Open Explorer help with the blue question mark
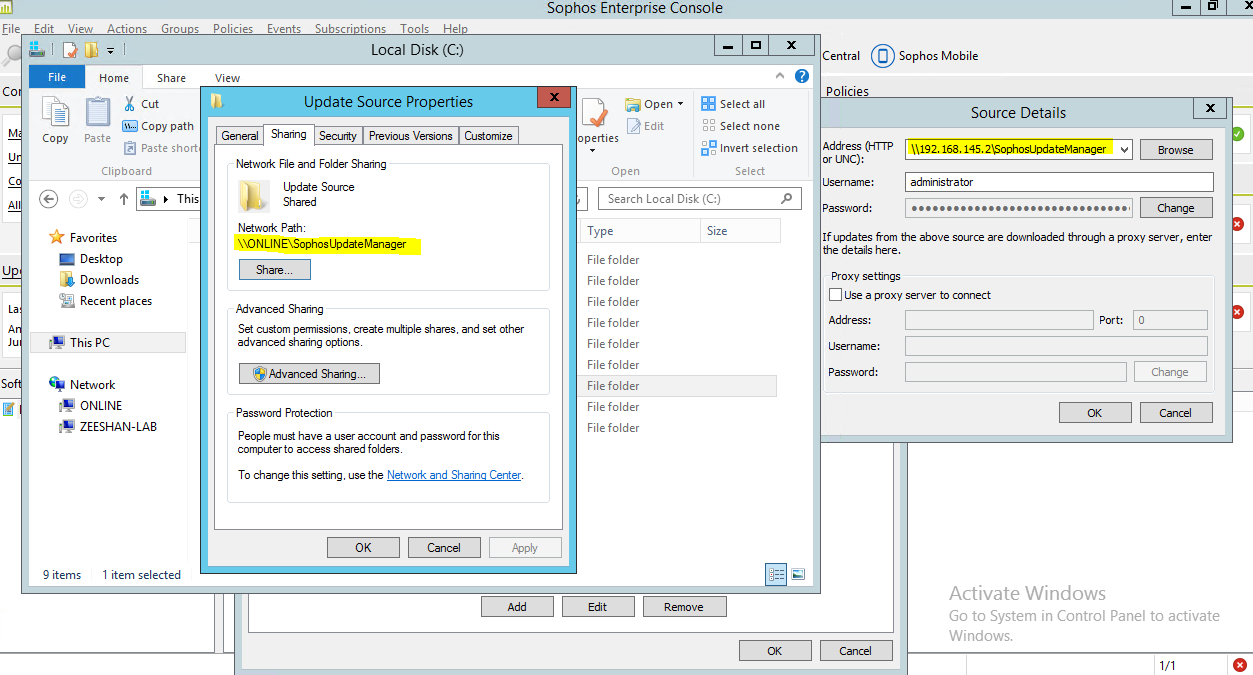 (801, 76)
